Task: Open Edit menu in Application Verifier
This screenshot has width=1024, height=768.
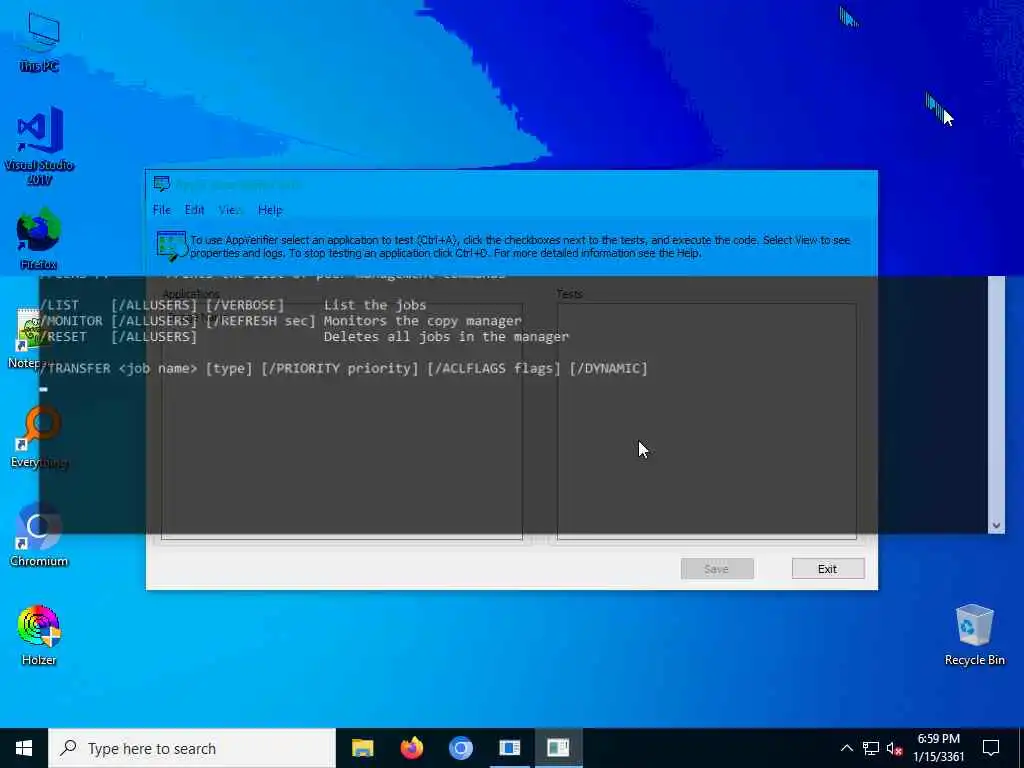Action: point(195,210)
